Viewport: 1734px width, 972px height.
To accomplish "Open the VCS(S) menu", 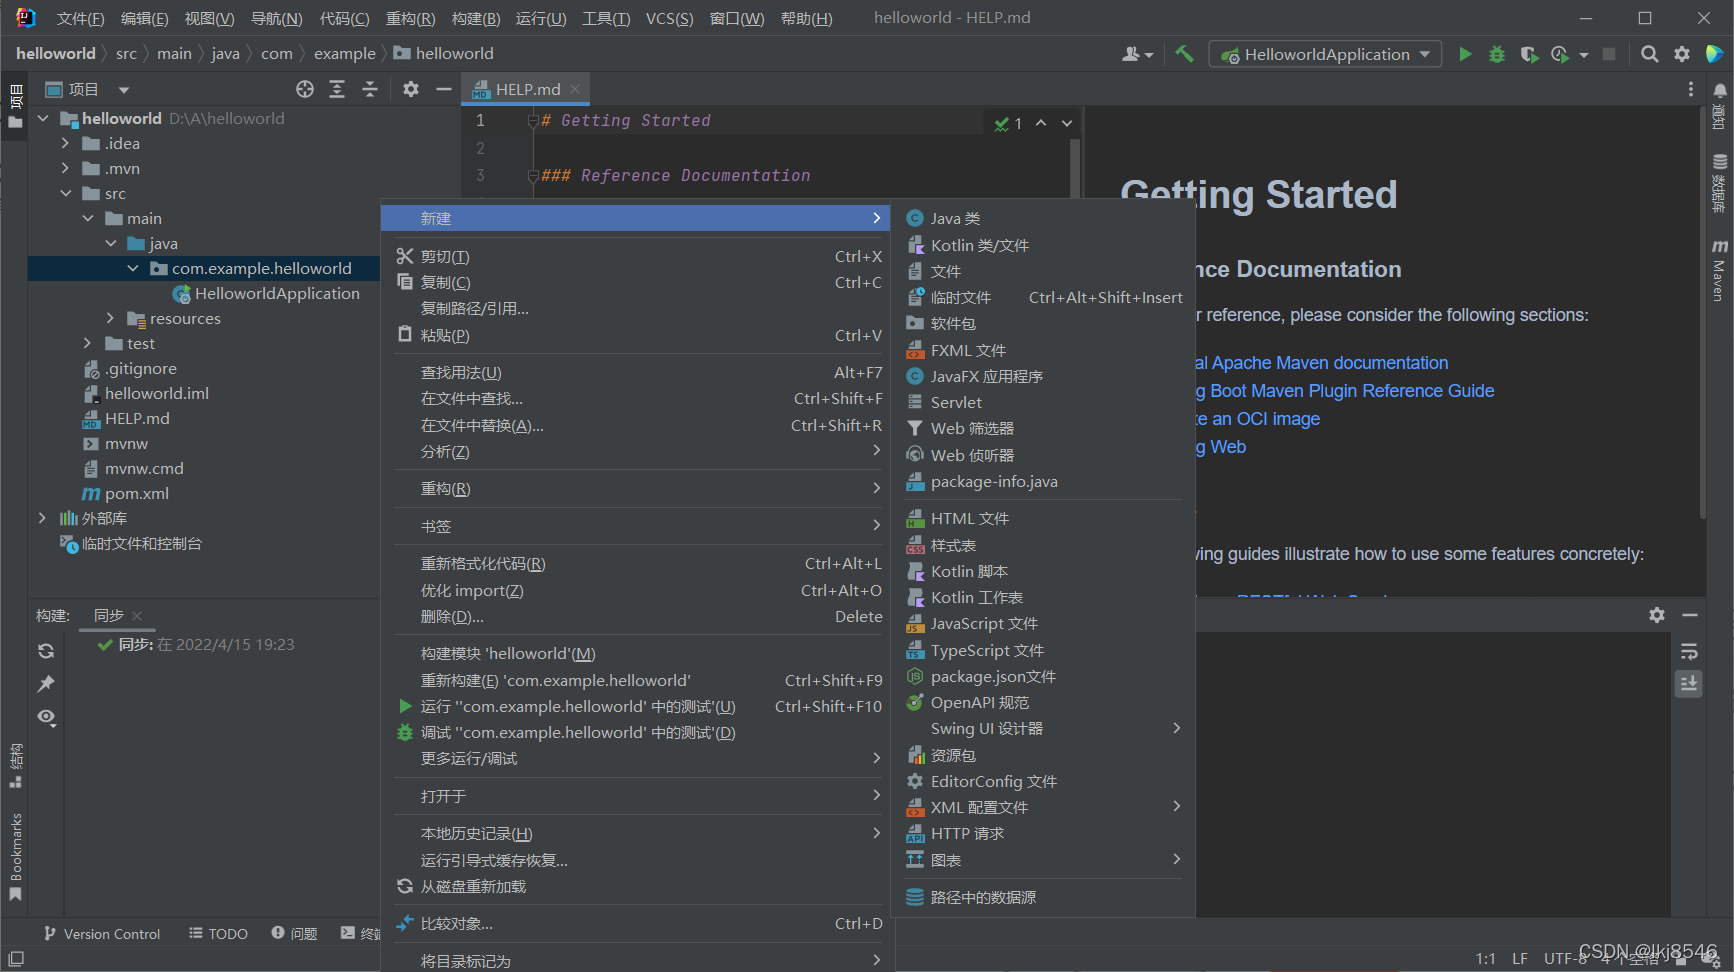I will pos(669,17).
